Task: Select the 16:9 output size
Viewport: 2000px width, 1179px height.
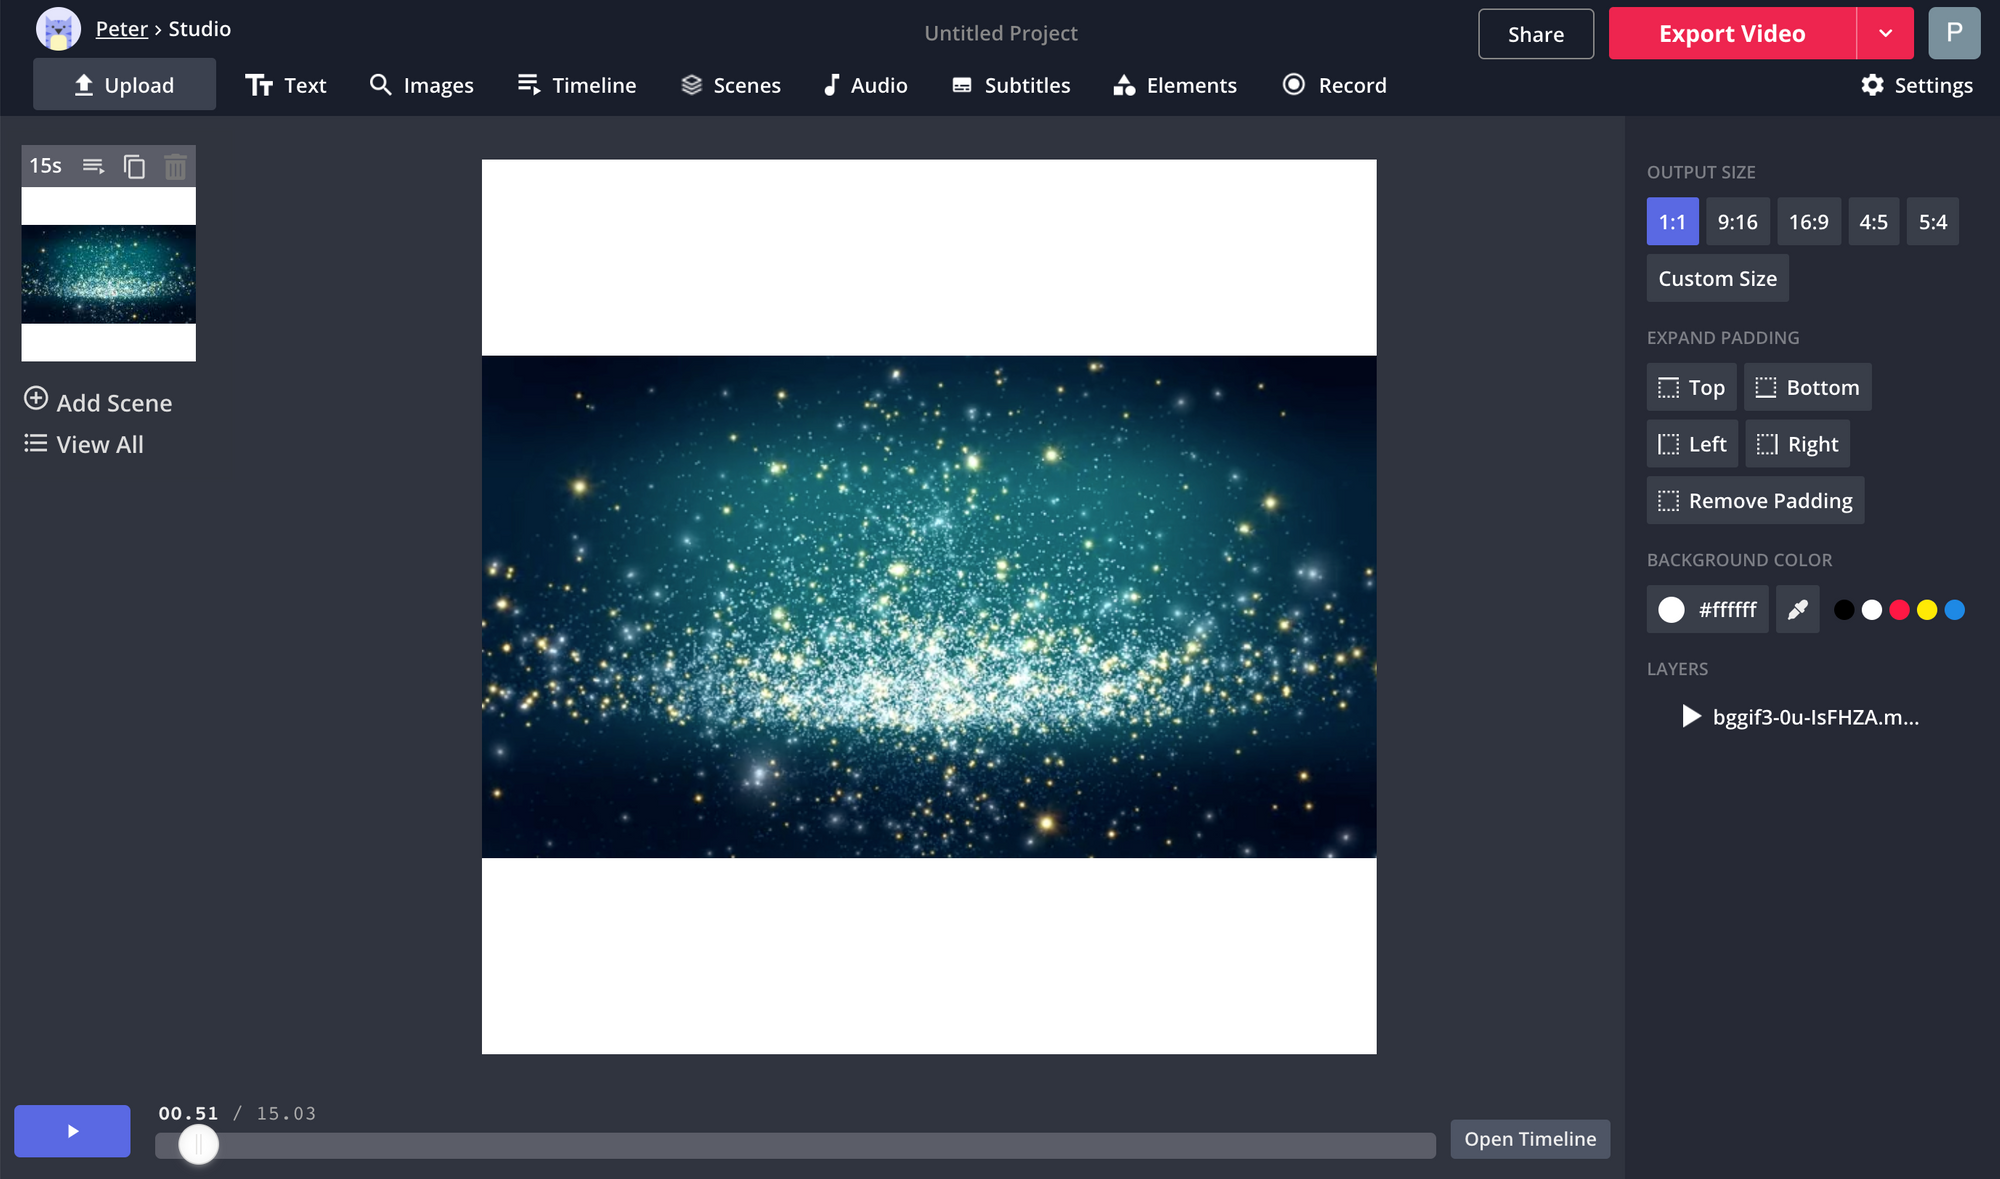Action: 1809,221
